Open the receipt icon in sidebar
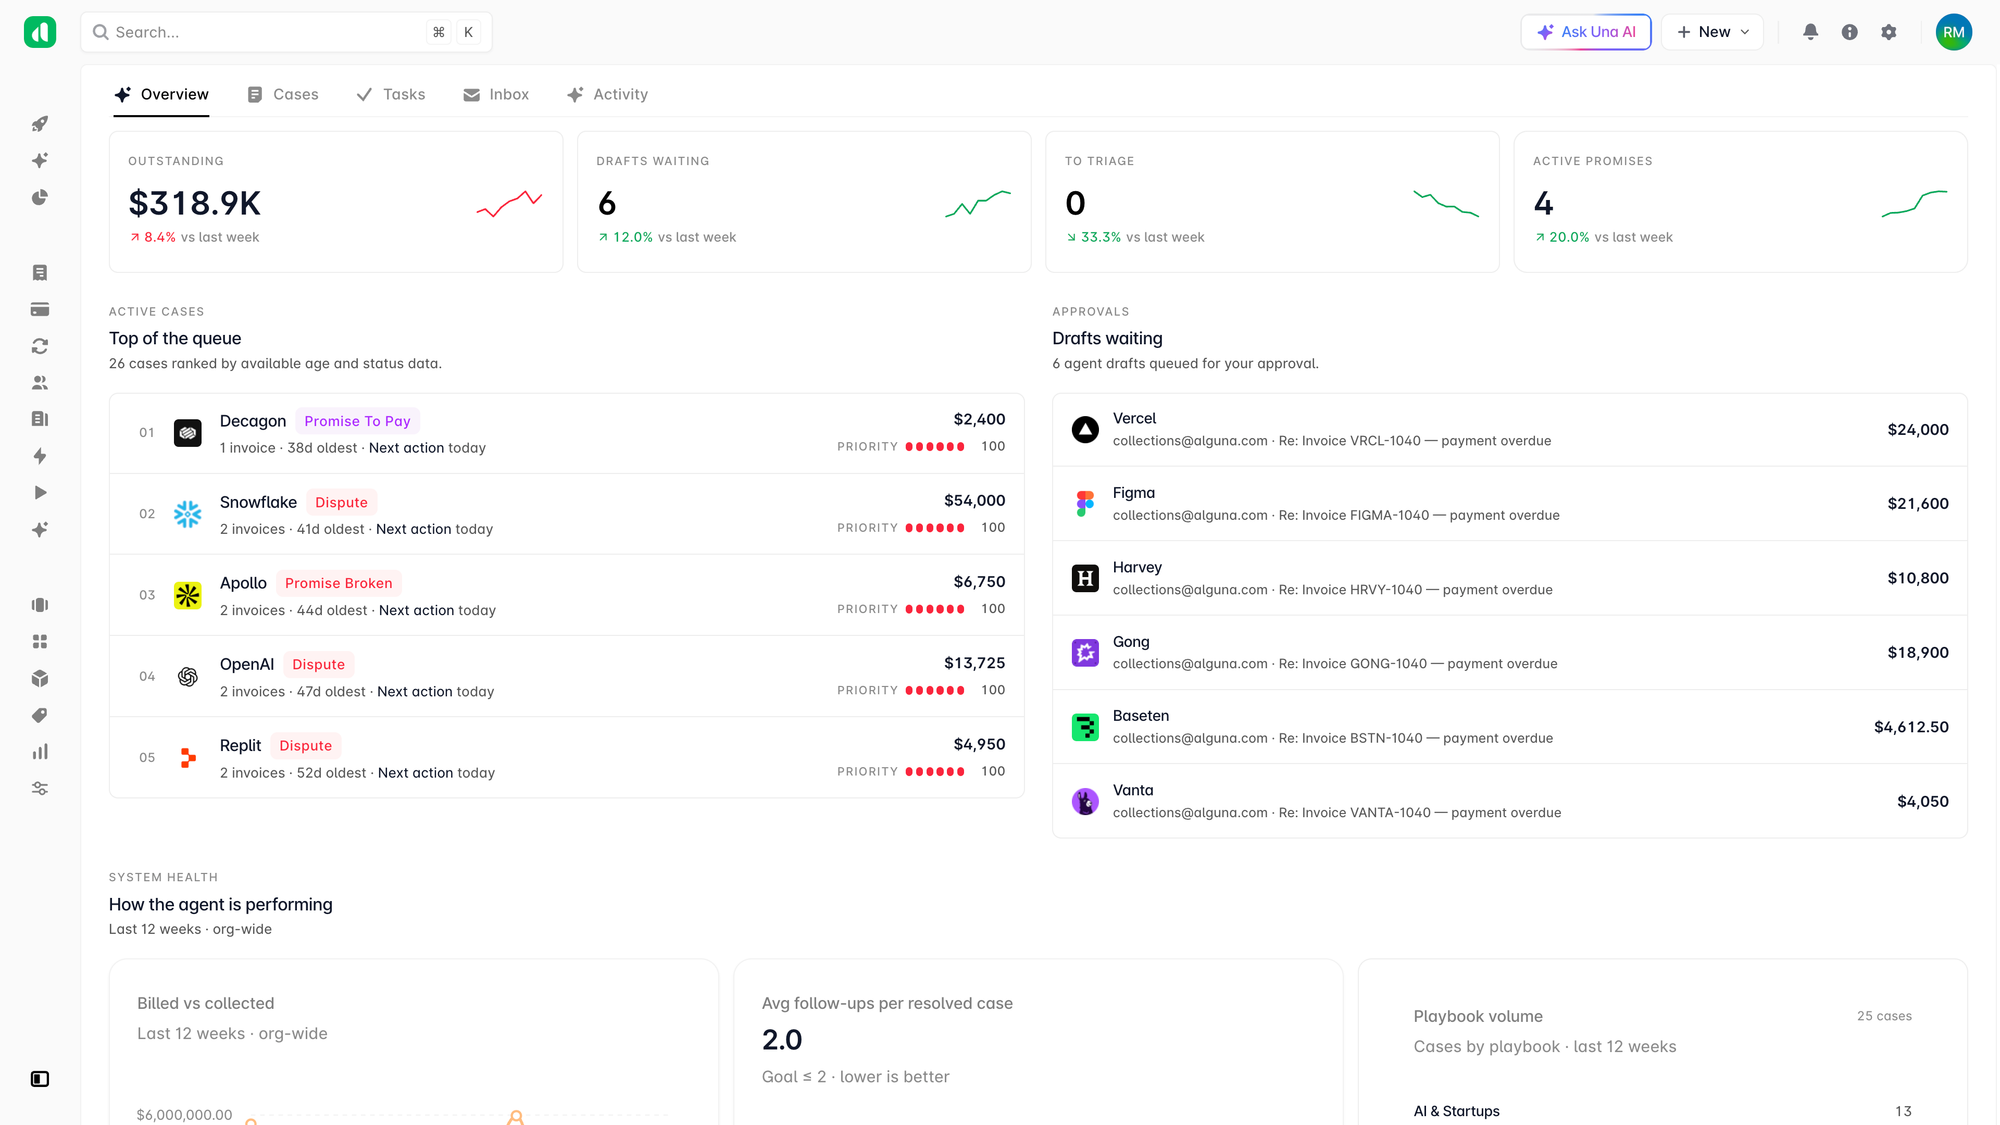 click(x=40, y=273)
